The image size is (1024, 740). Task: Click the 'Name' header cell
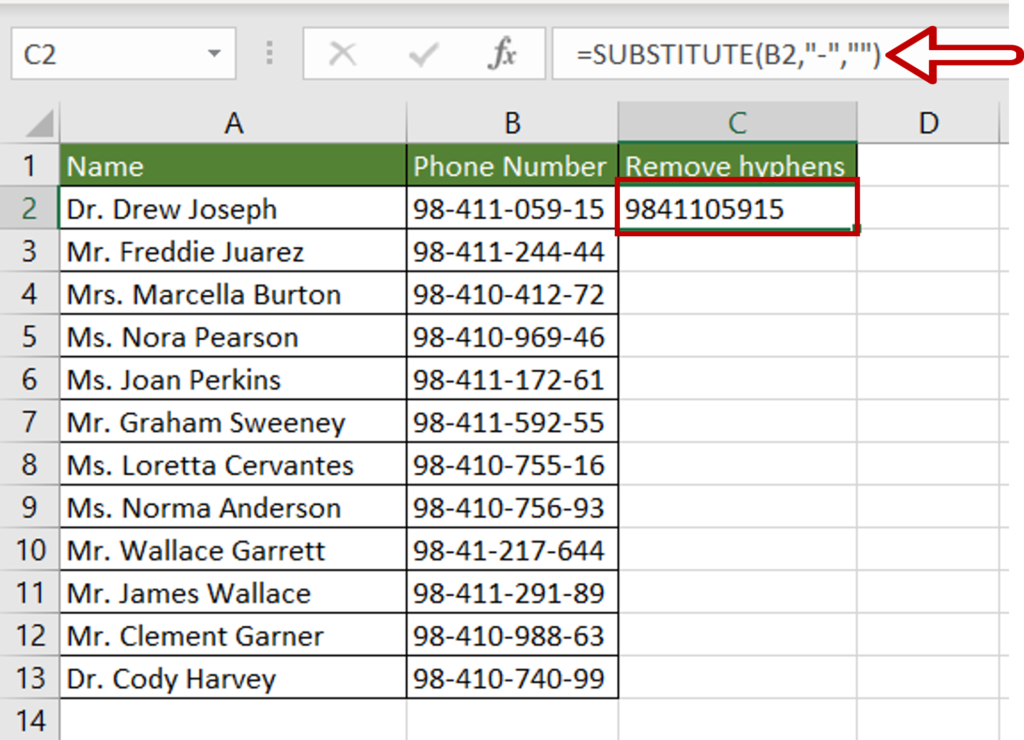[x=233, y=166]
